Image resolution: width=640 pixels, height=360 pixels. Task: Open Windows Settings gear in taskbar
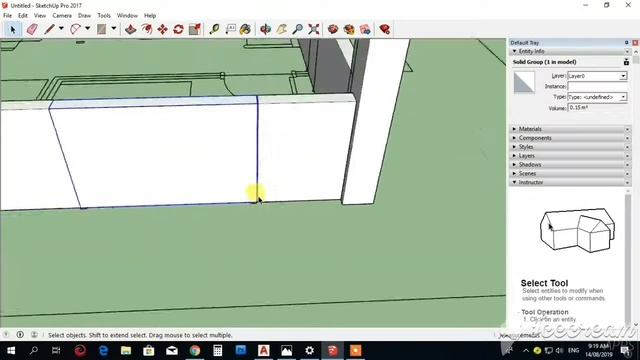[x=309, y=351]
